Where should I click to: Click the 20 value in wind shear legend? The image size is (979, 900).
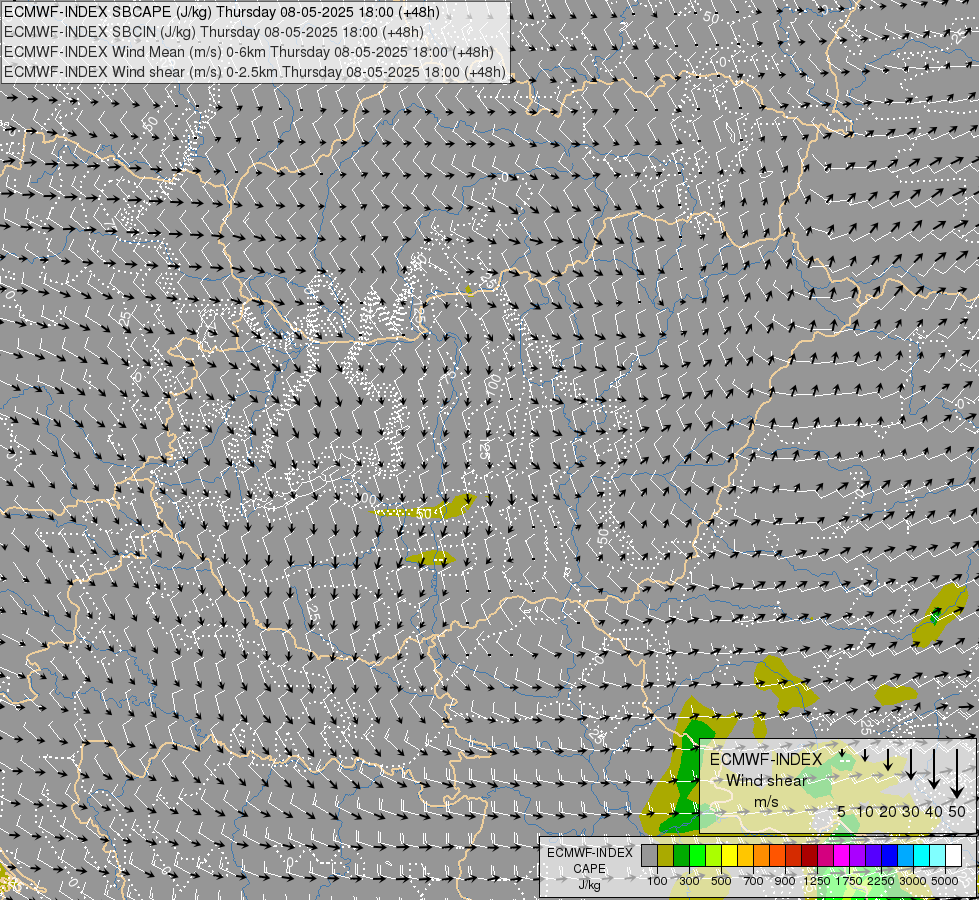point(888,811)
